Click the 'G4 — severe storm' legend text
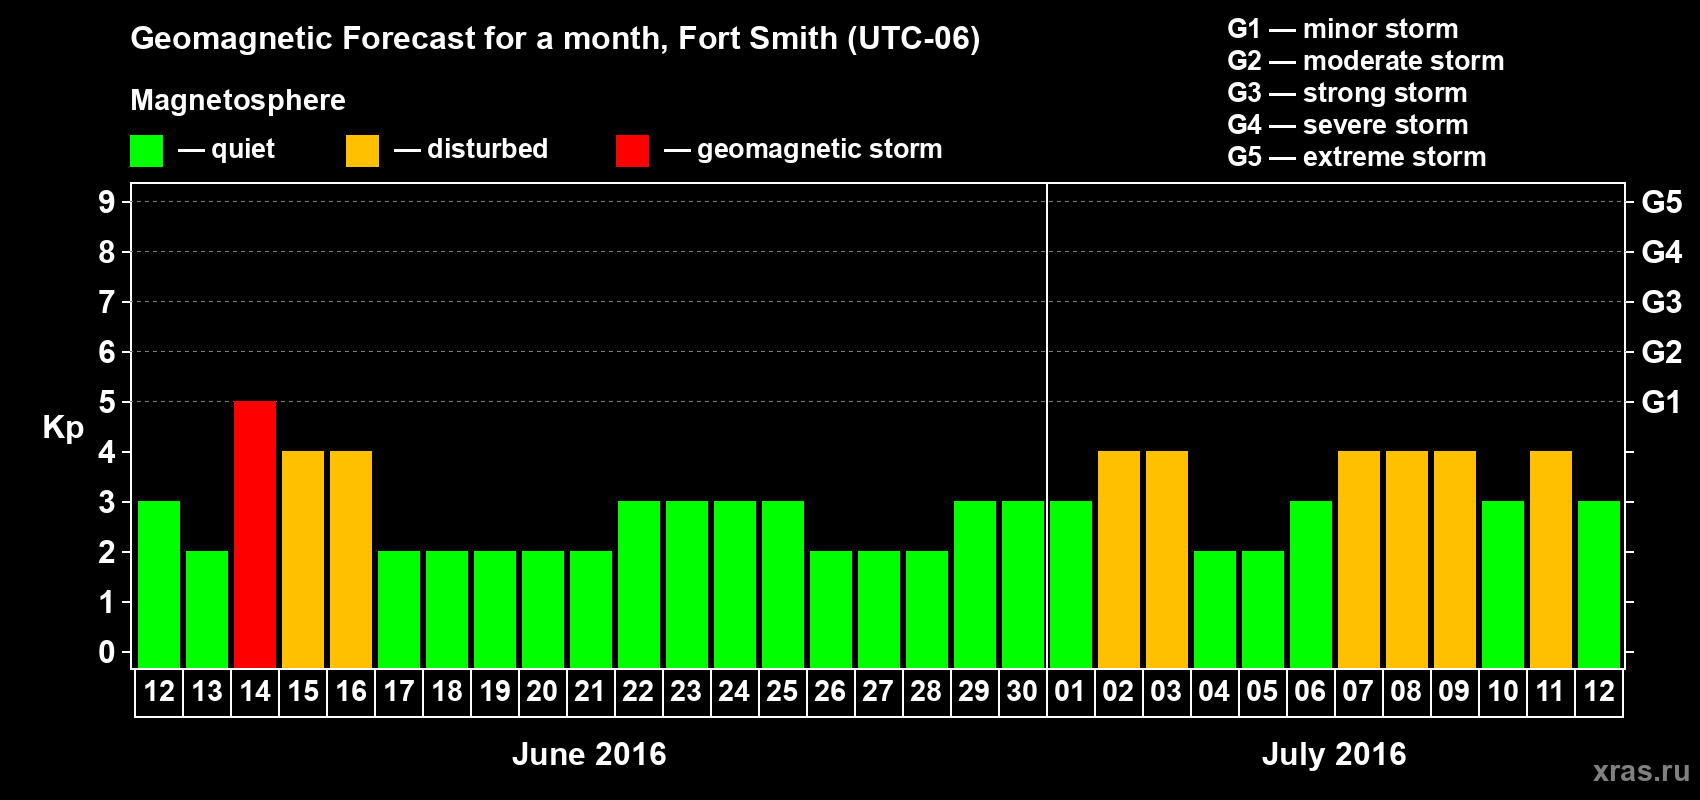This screenshot has height=800, width=1700. (1348, 125)
